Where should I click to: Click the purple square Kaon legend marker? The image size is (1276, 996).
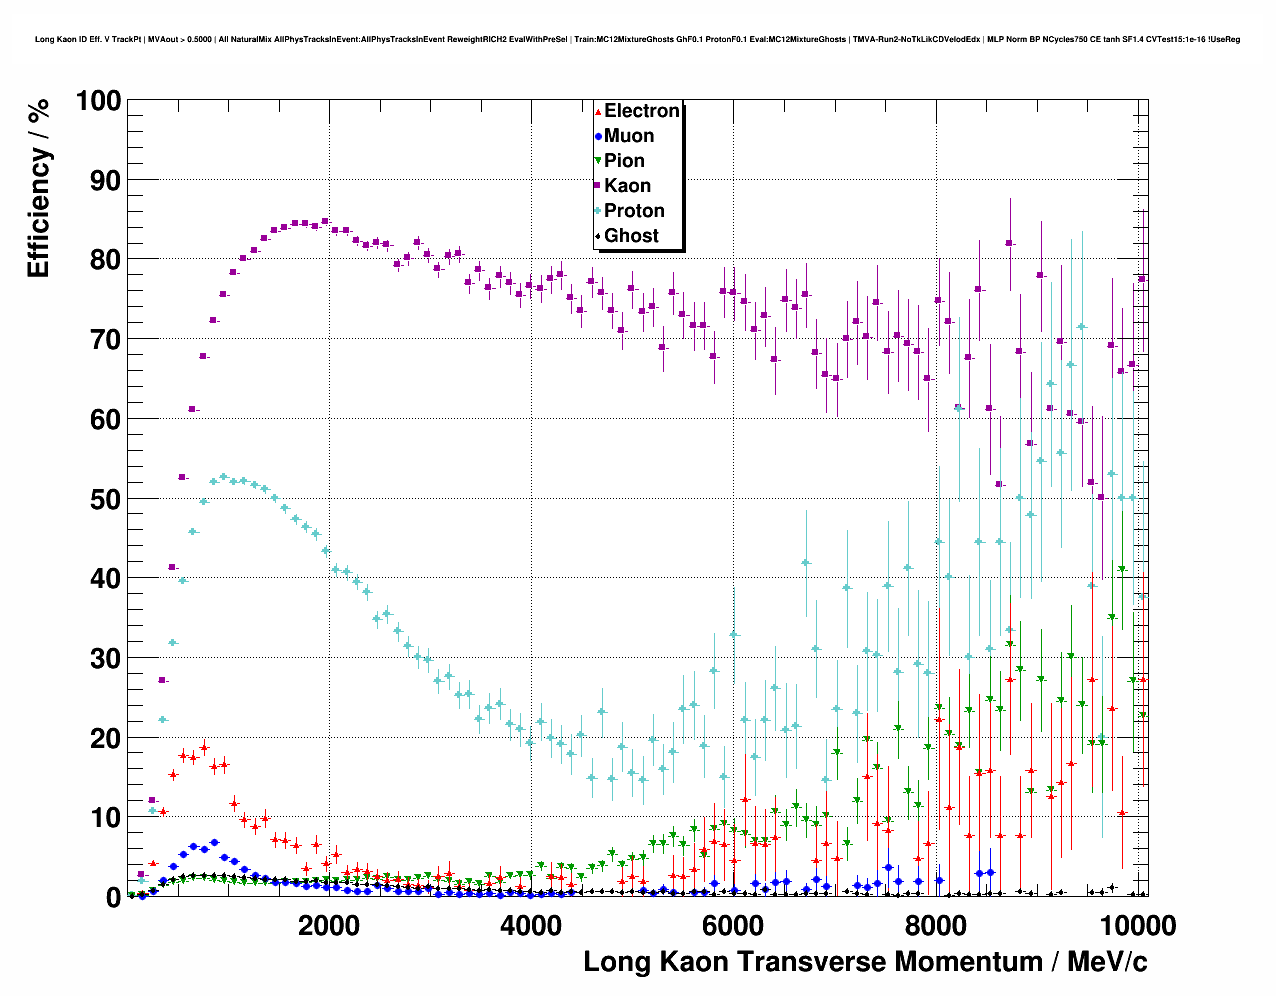pyautogui.click(x=598, y=186)
